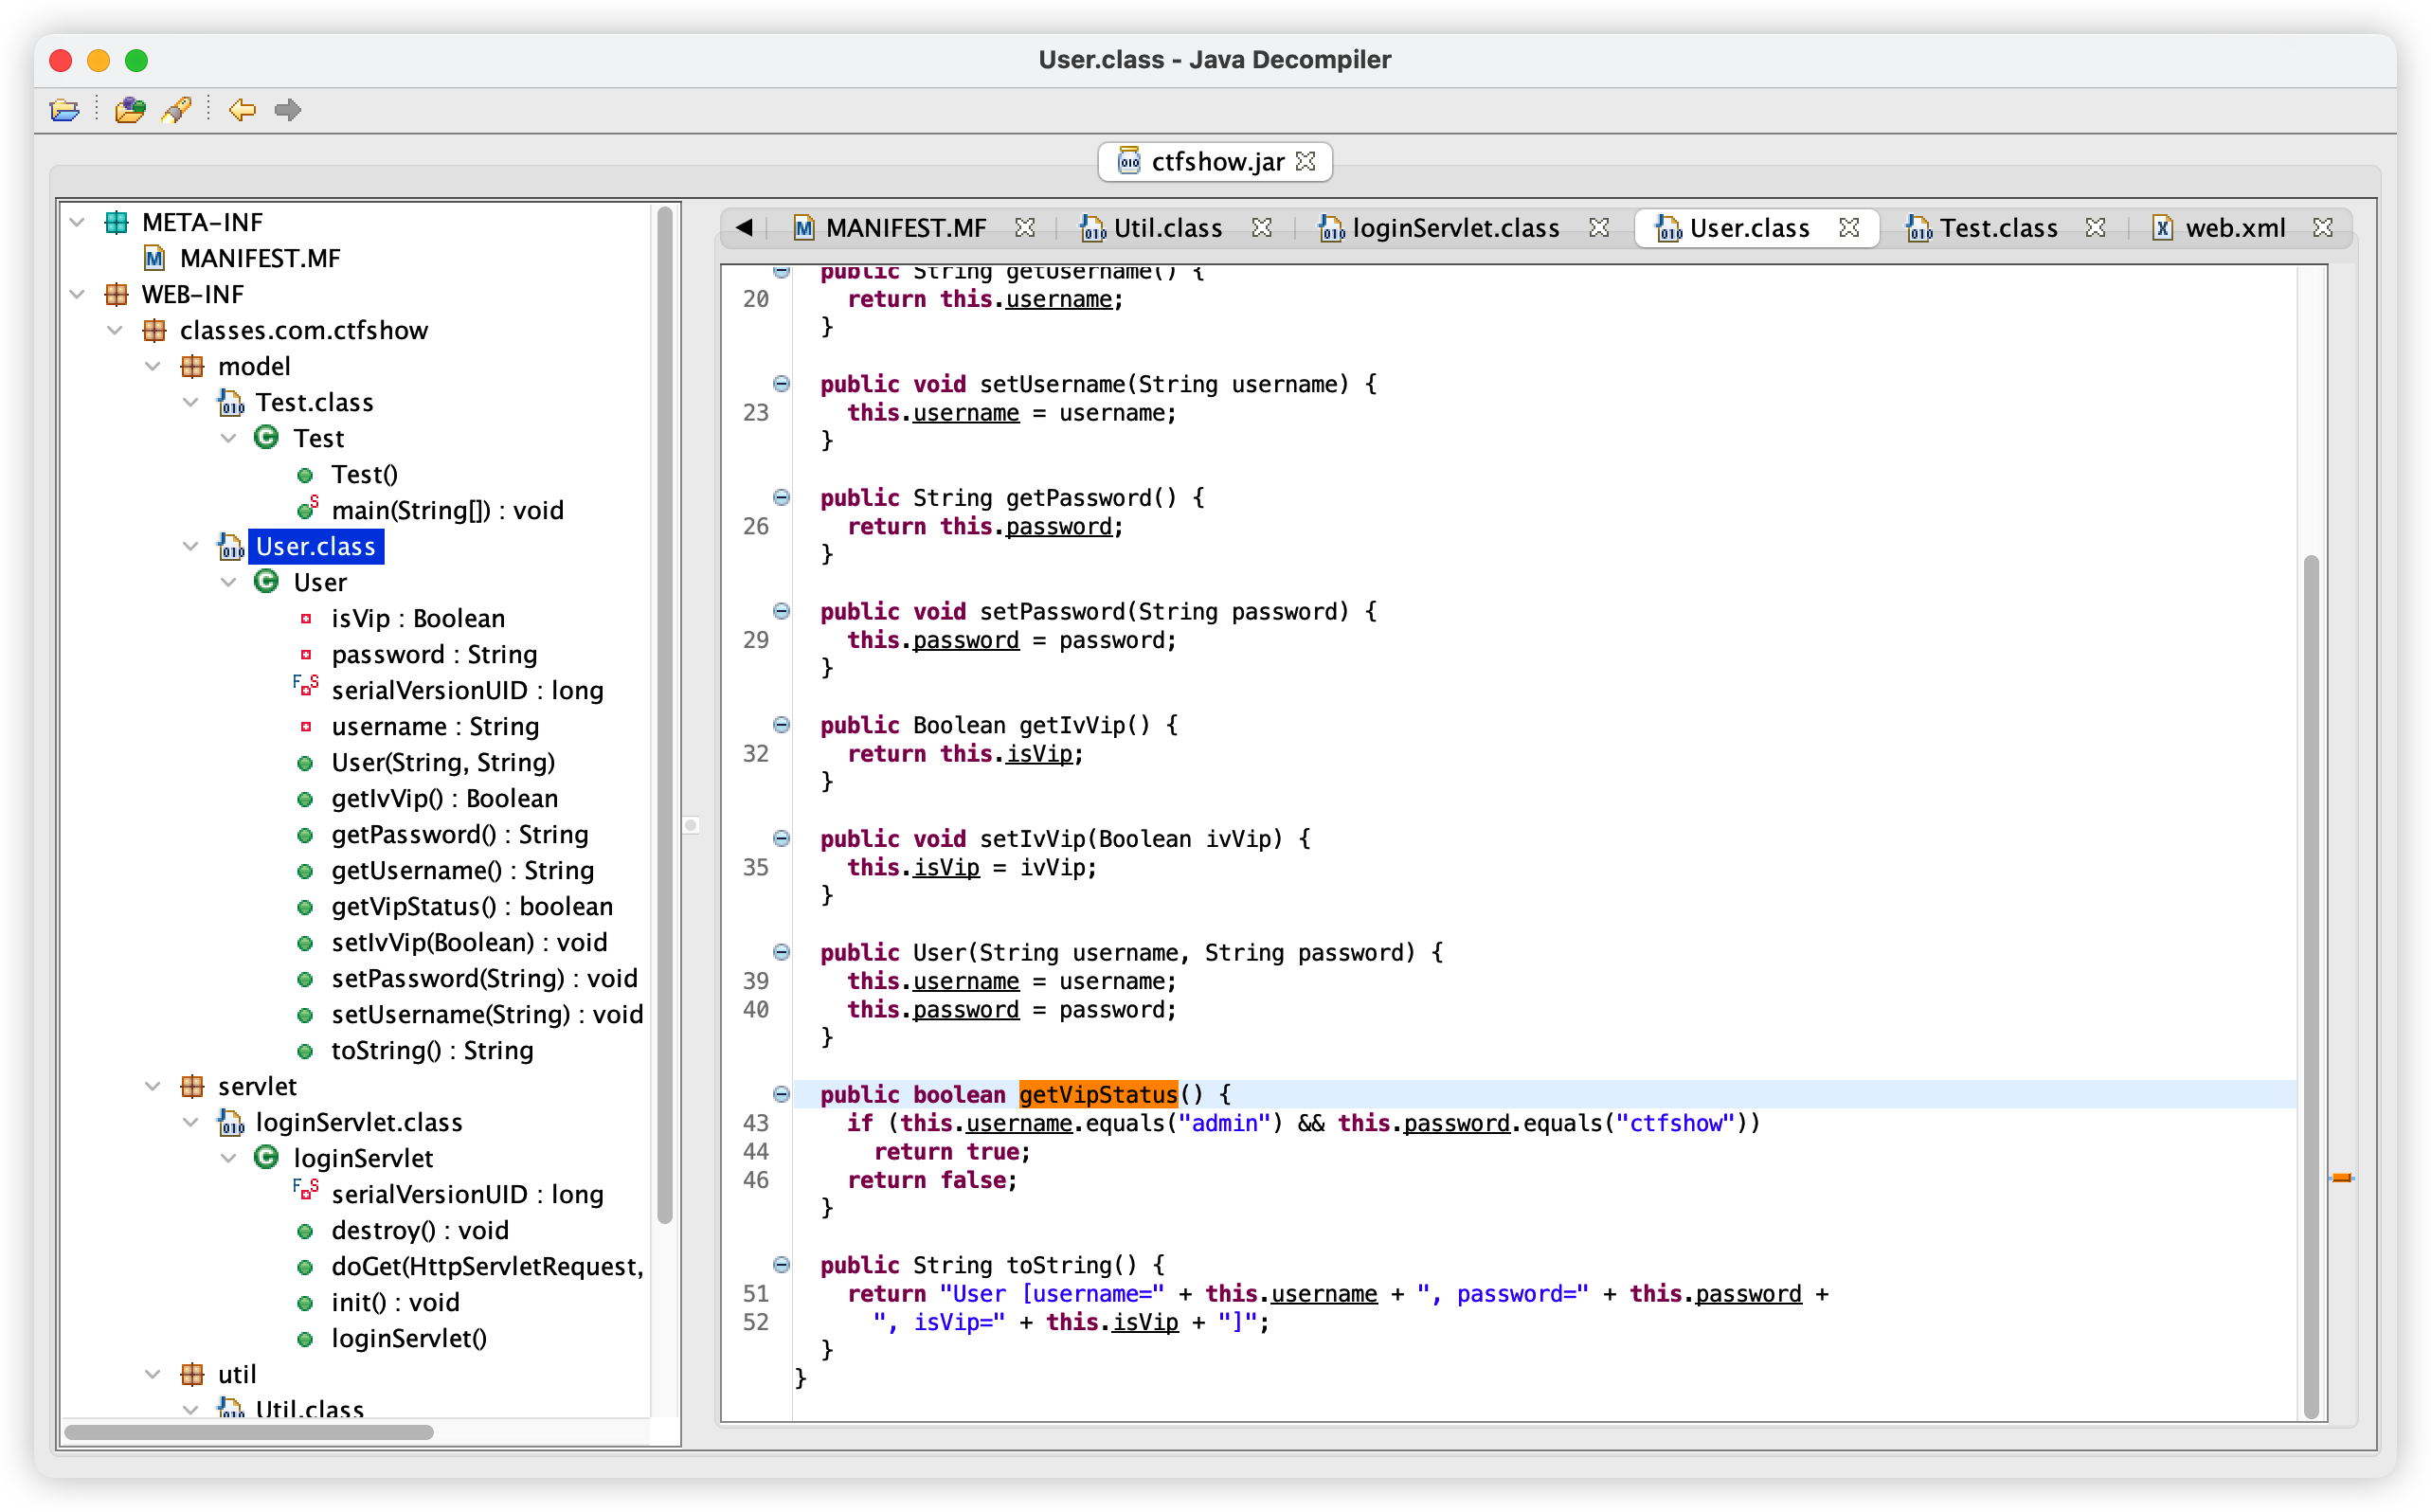
Task: Click the editor vertical scrollbar
Action: [x=2311, y=985]
